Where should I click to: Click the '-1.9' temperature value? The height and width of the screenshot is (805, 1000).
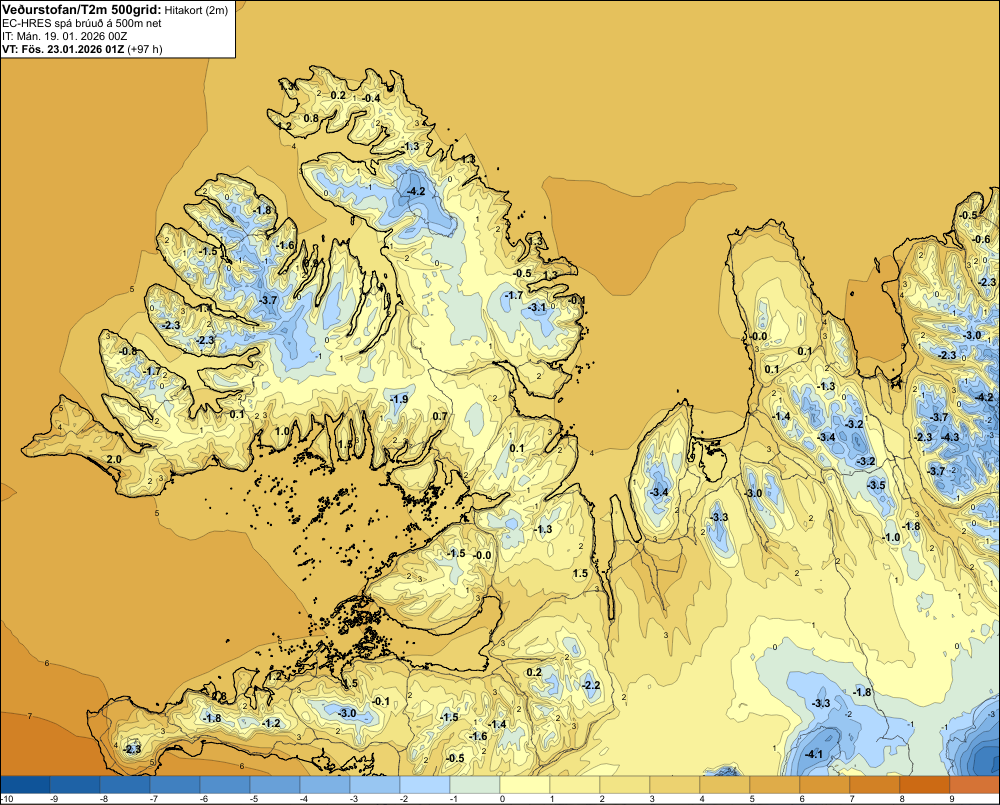399,399
